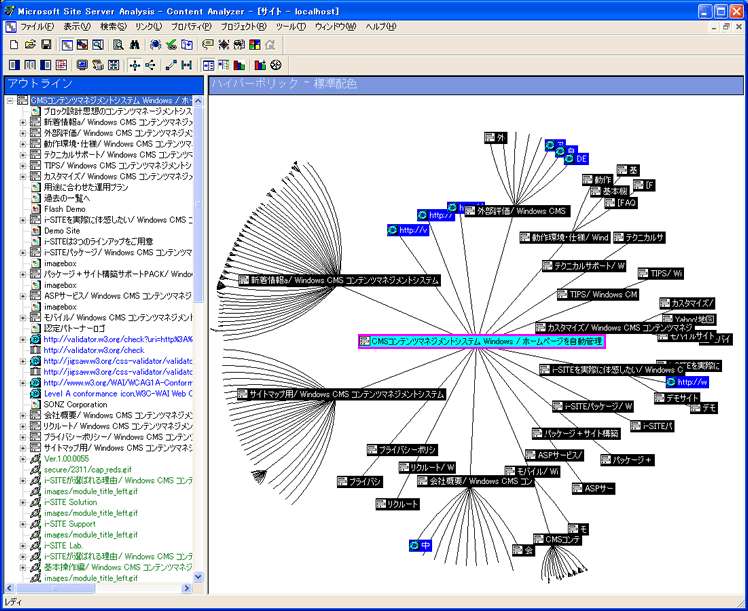Open the ファイル(F) menu
The image size is (748, 611).
(37, 27)
